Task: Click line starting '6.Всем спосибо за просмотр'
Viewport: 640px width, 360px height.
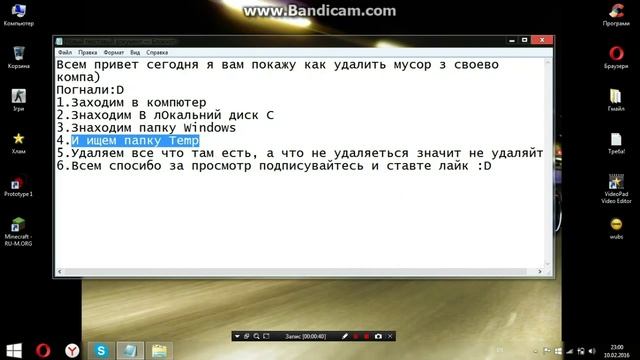Action: coord(274,166)
